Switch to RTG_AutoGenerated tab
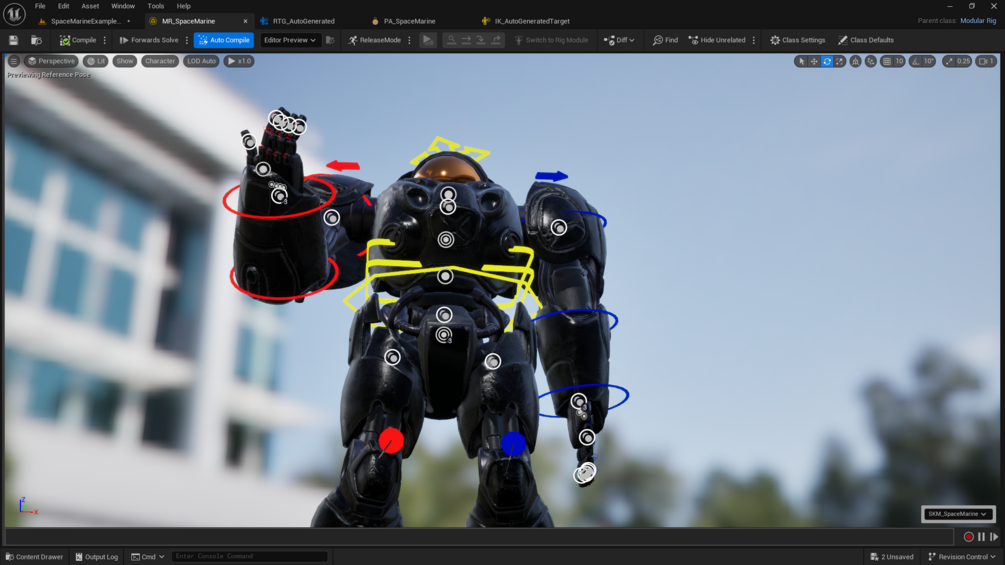 [303, 21]
